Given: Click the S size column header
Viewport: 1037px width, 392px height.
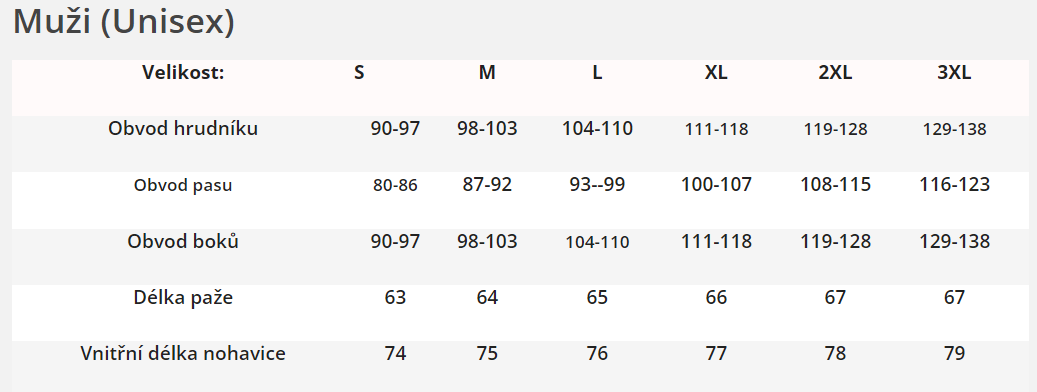Looking at the screenshot, I should (358, 73).
